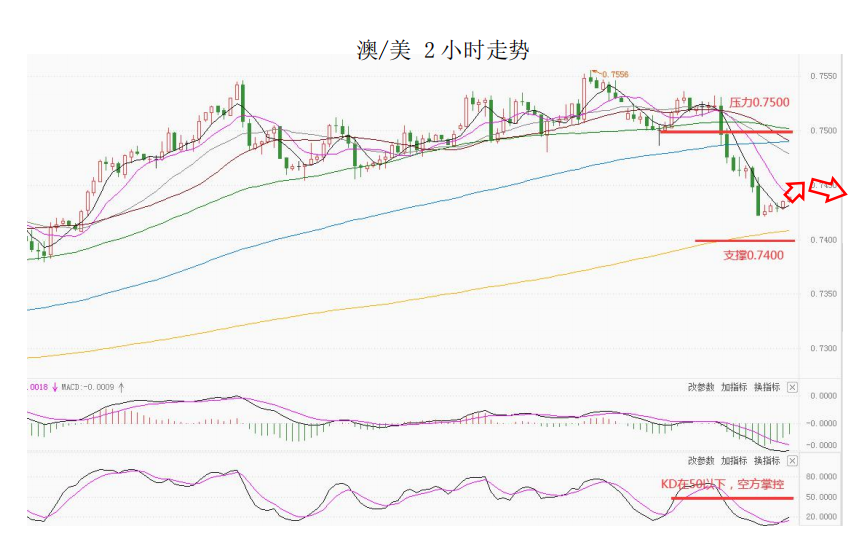Close the KD indicator panel

(x=792, y=461)
